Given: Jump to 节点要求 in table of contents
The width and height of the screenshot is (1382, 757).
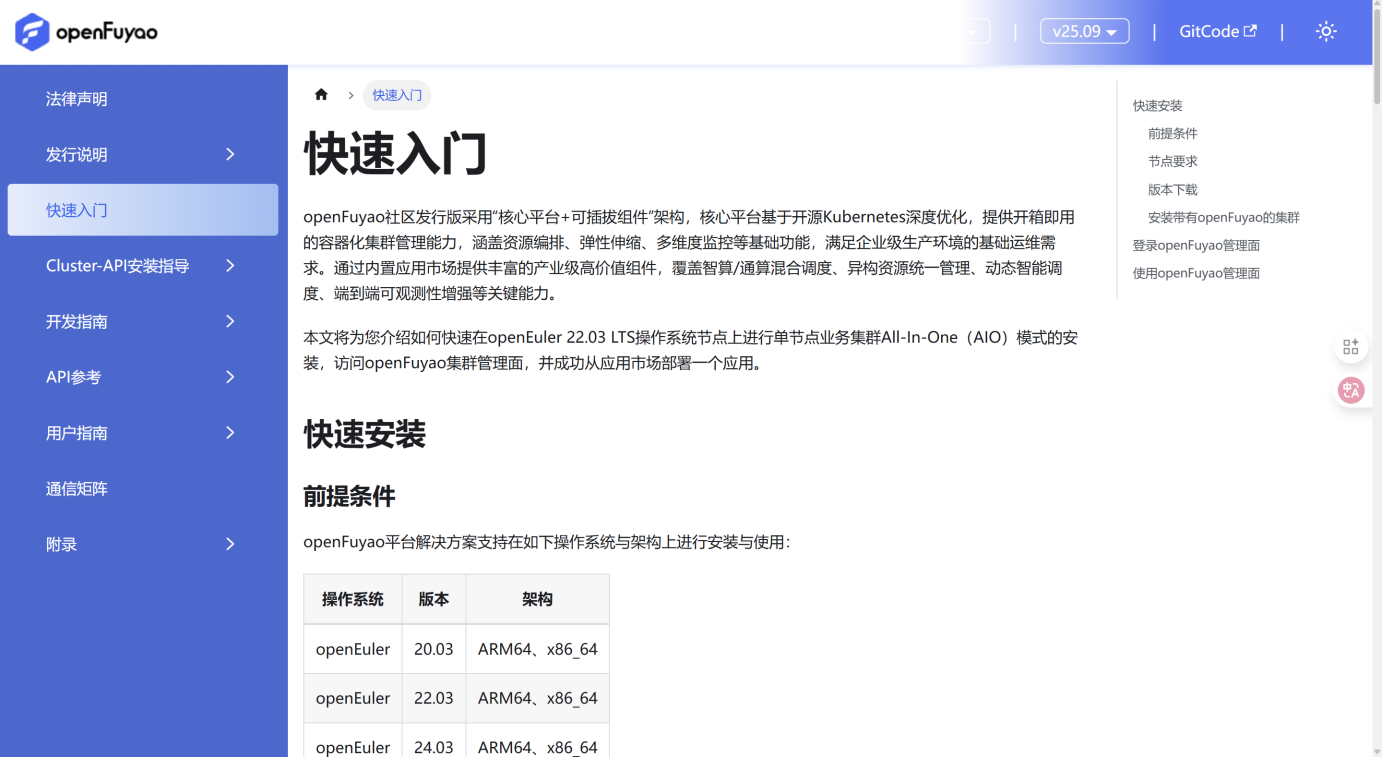Looking at the screenshot, I should 1172,162.
